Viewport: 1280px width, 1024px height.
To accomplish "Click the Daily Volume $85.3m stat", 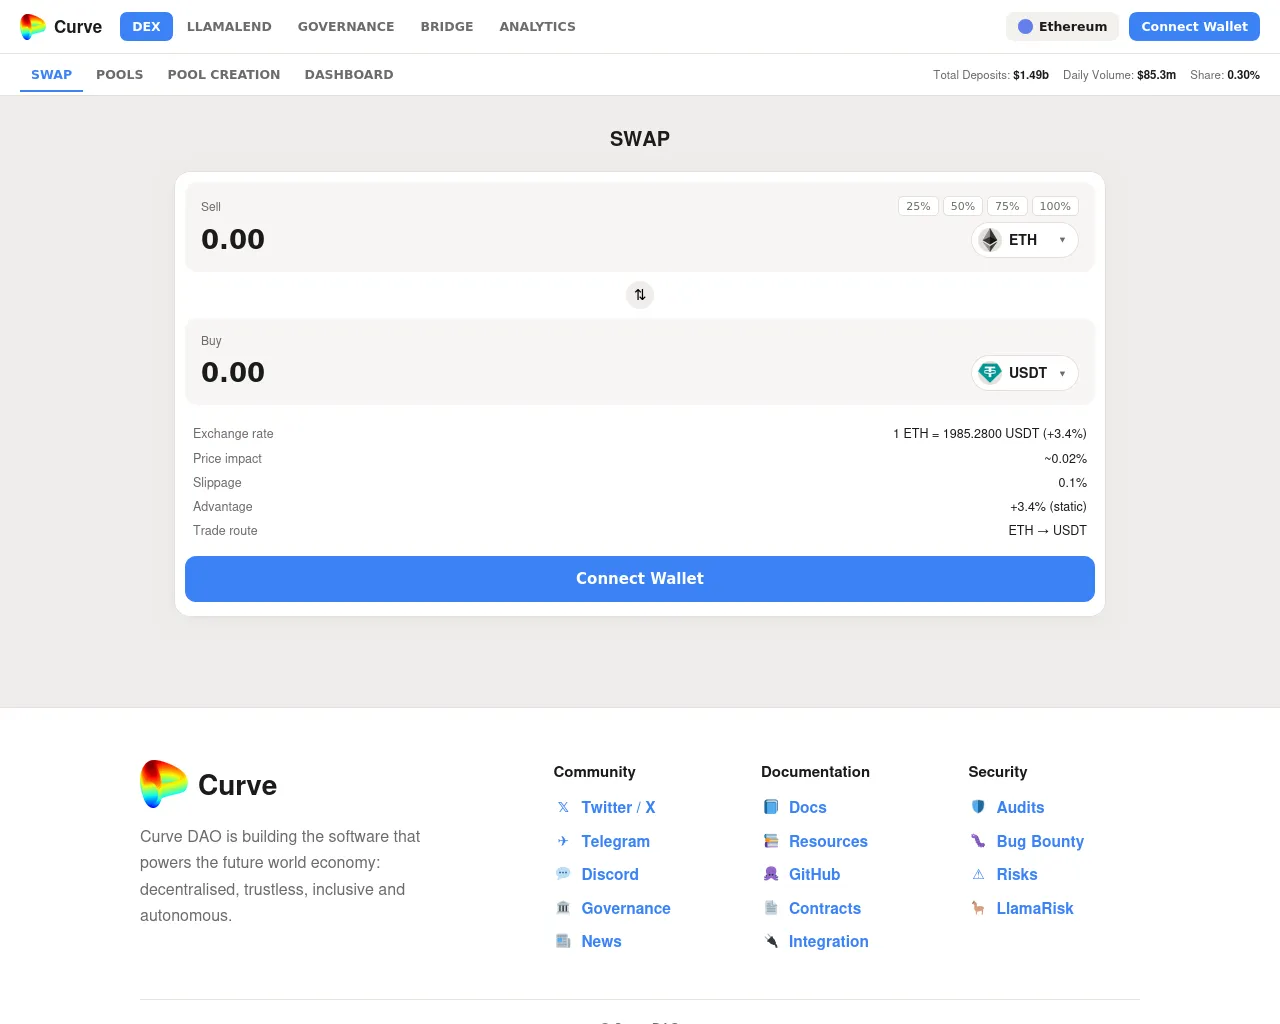I will point(1119,75).
